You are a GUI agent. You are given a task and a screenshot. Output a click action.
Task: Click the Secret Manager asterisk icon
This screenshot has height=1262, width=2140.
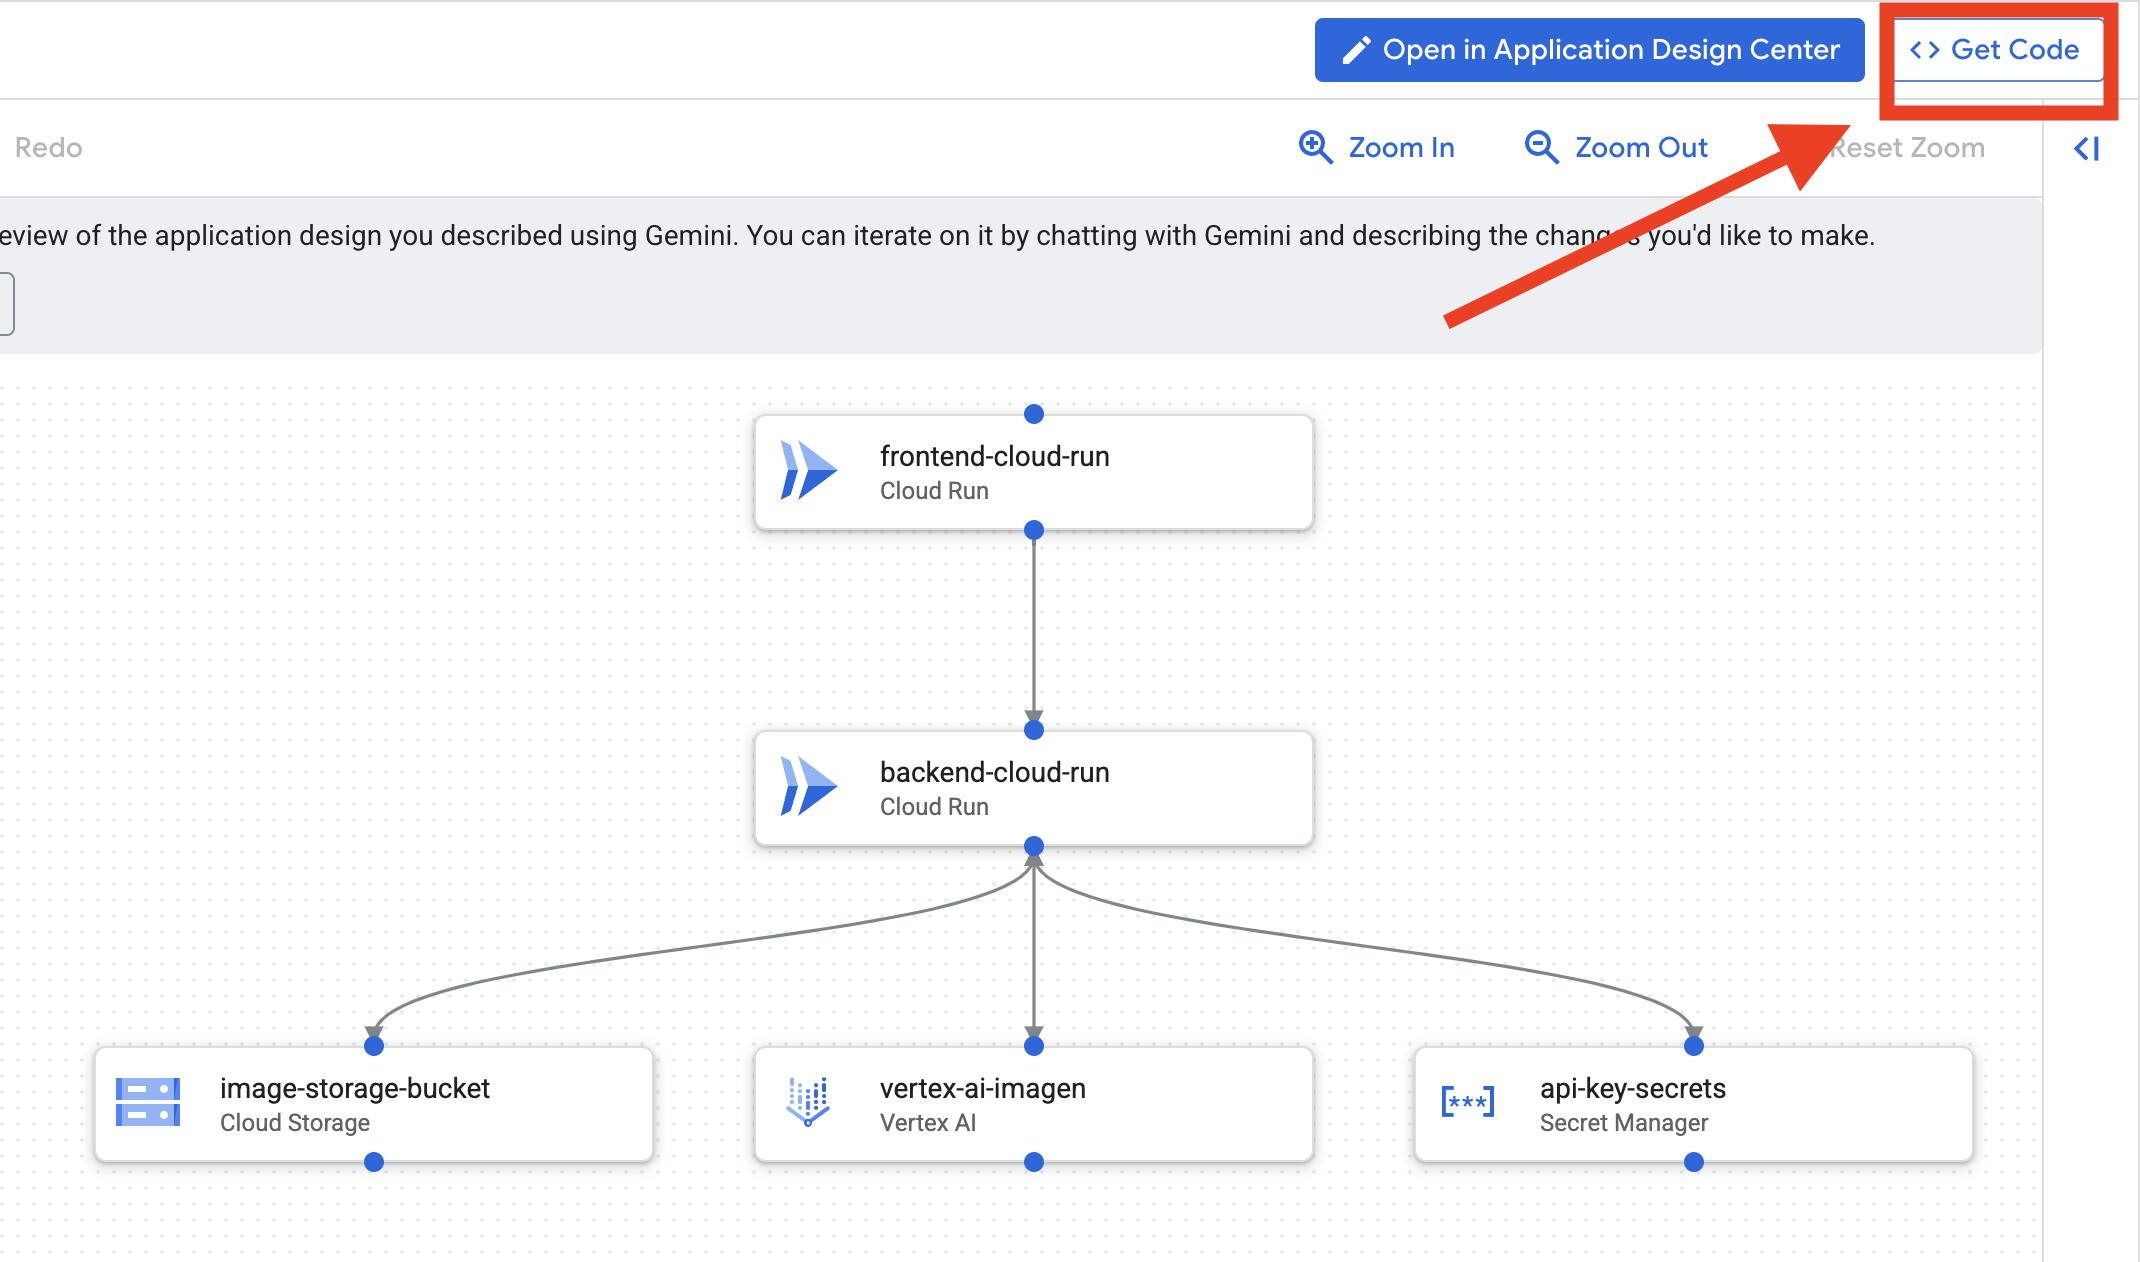[1467, 1102]
